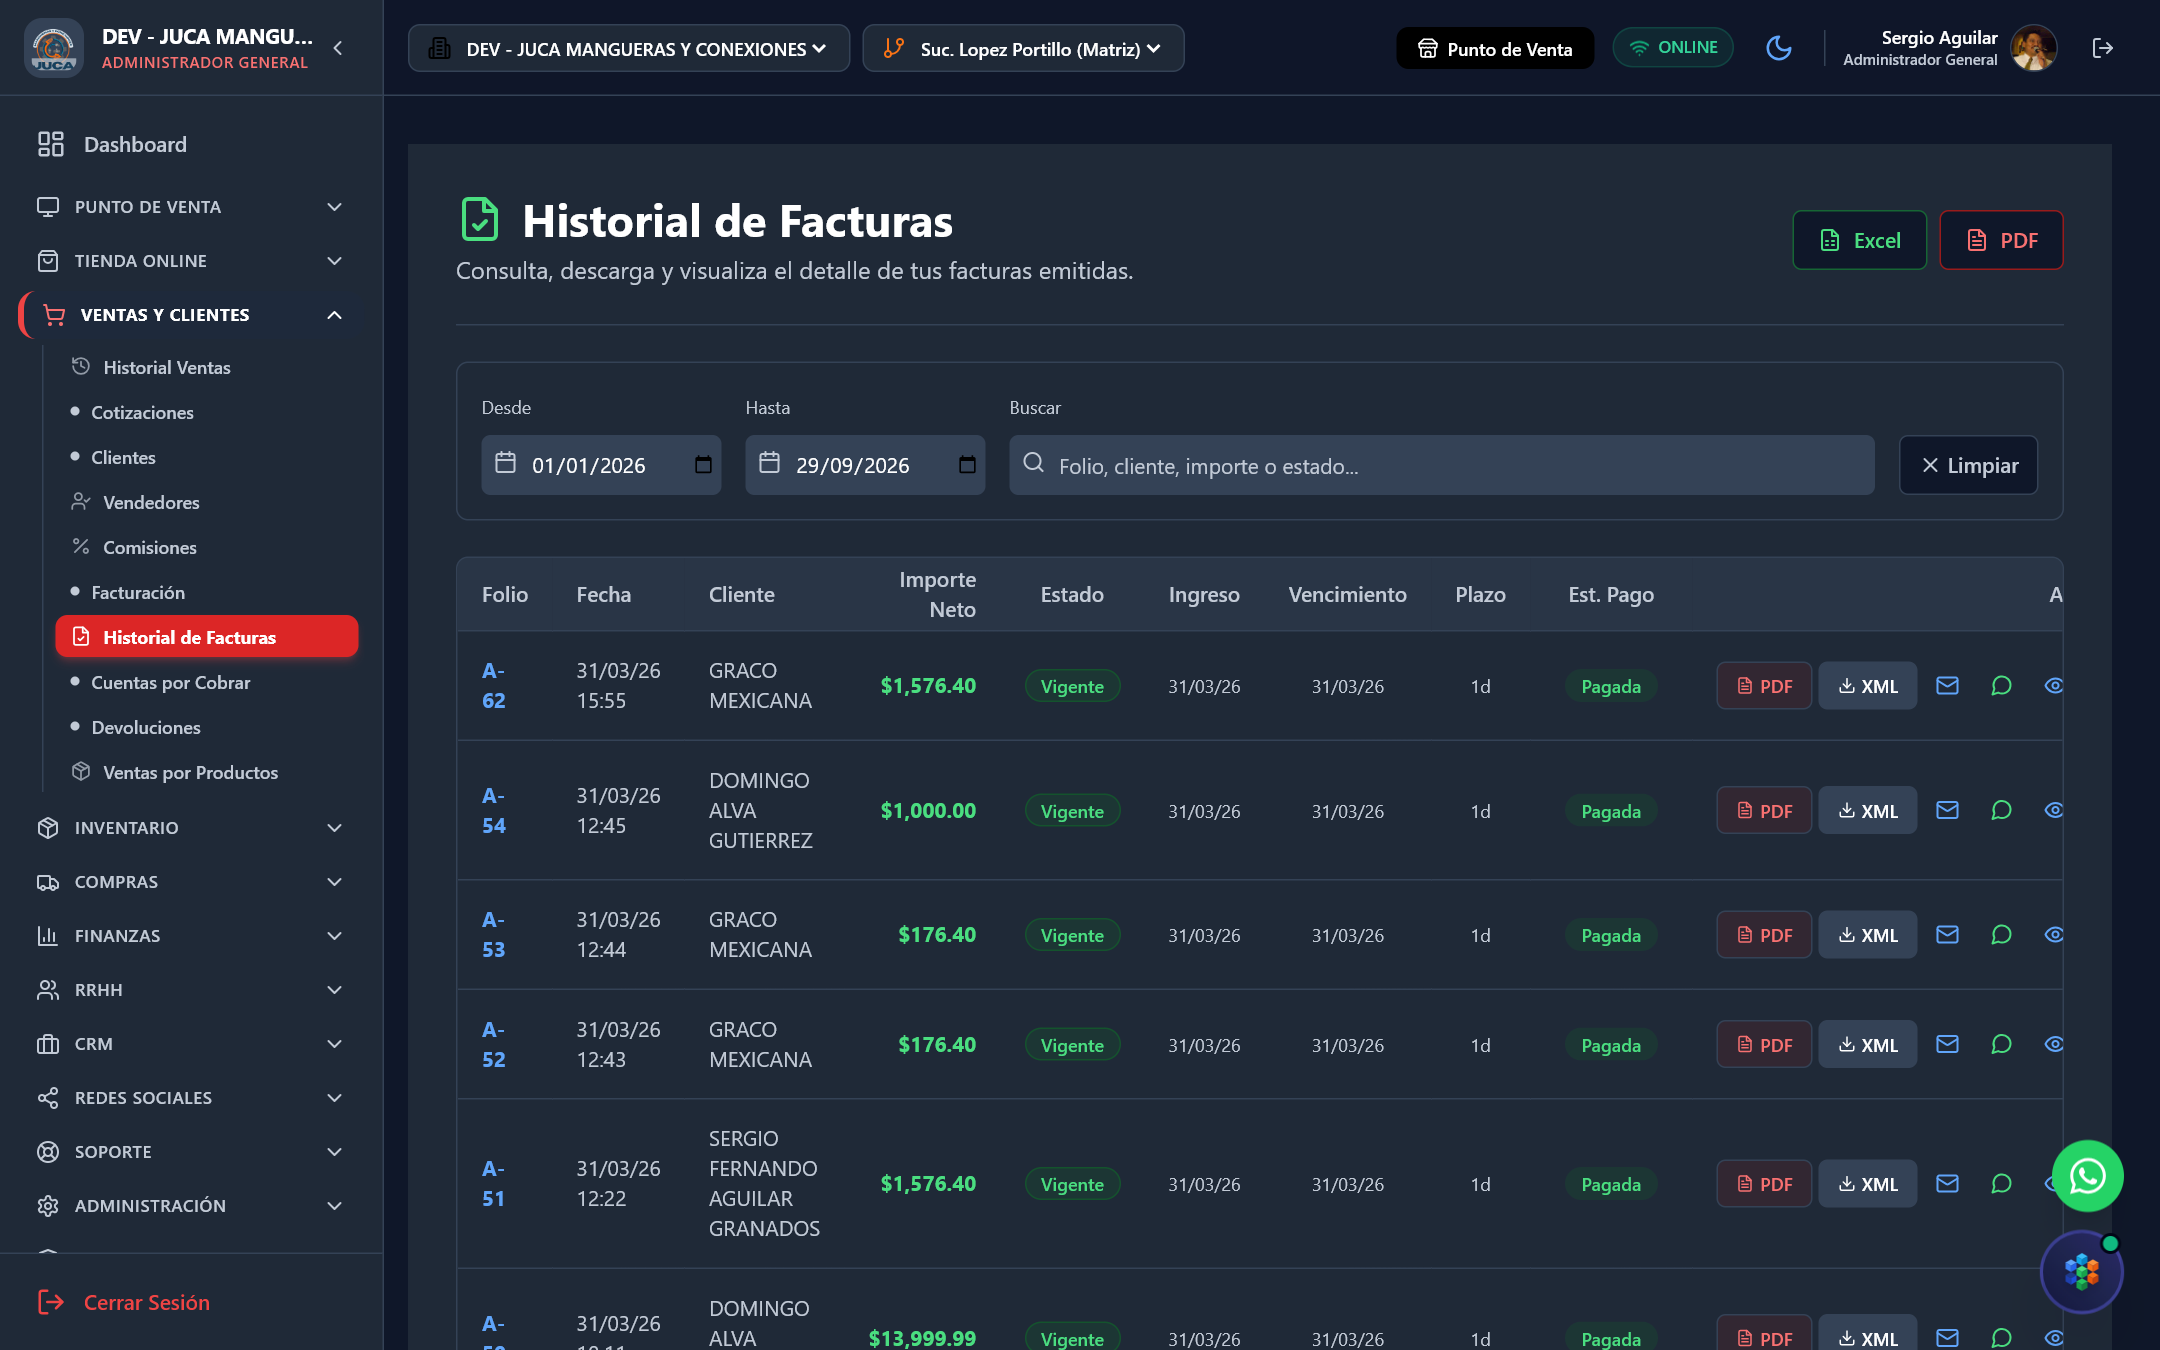Viewport: 2160px width, 1350px height.
Task: View details of invoice A-54
Action: (x=2053, y=811)
